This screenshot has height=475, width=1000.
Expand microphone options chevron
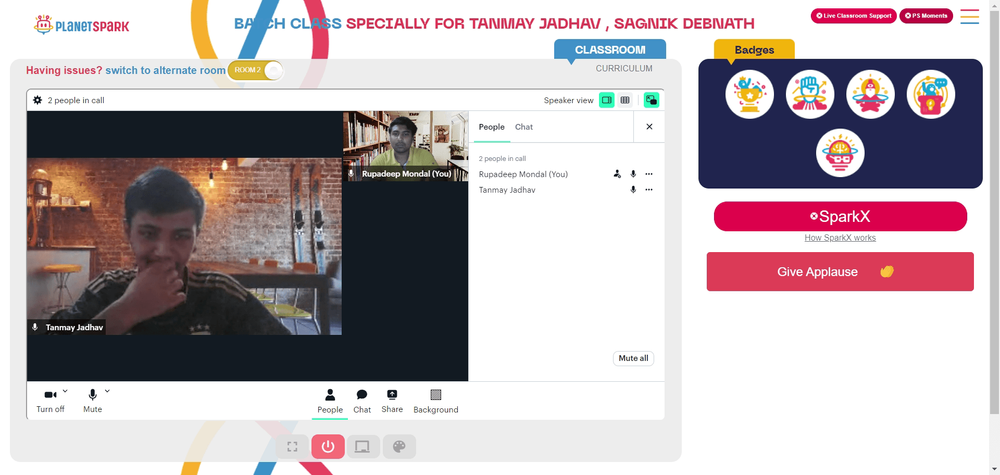point(107,391)
